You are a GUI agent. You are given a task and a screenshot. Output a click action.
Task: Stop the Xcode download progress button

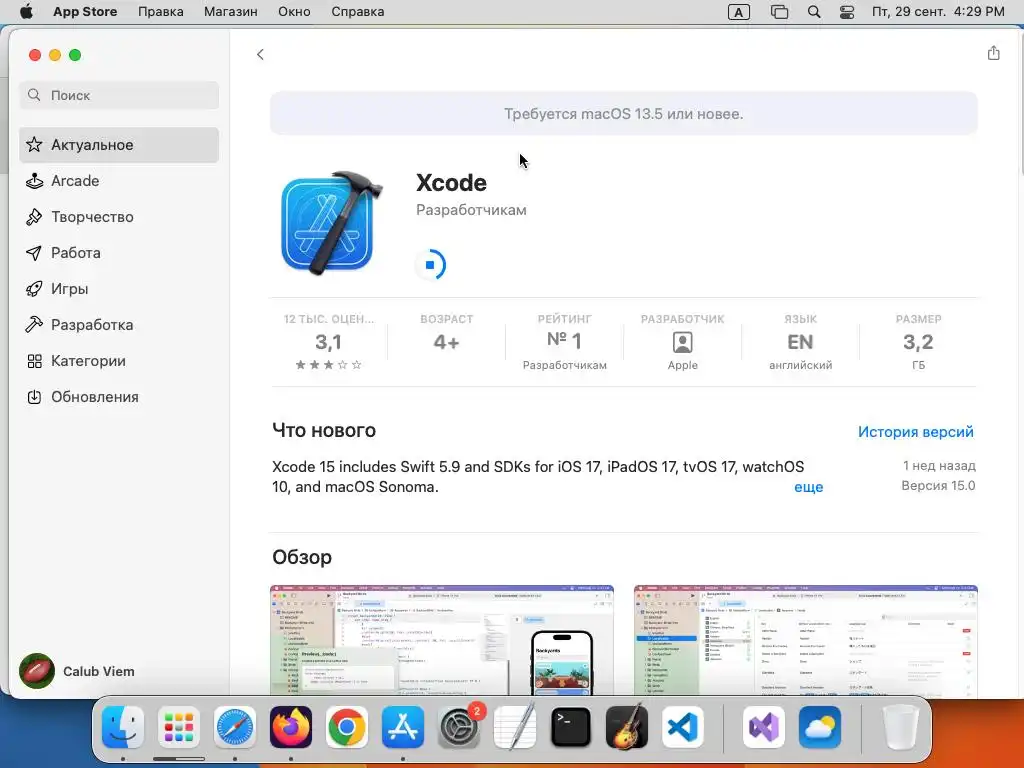point(430,264)
